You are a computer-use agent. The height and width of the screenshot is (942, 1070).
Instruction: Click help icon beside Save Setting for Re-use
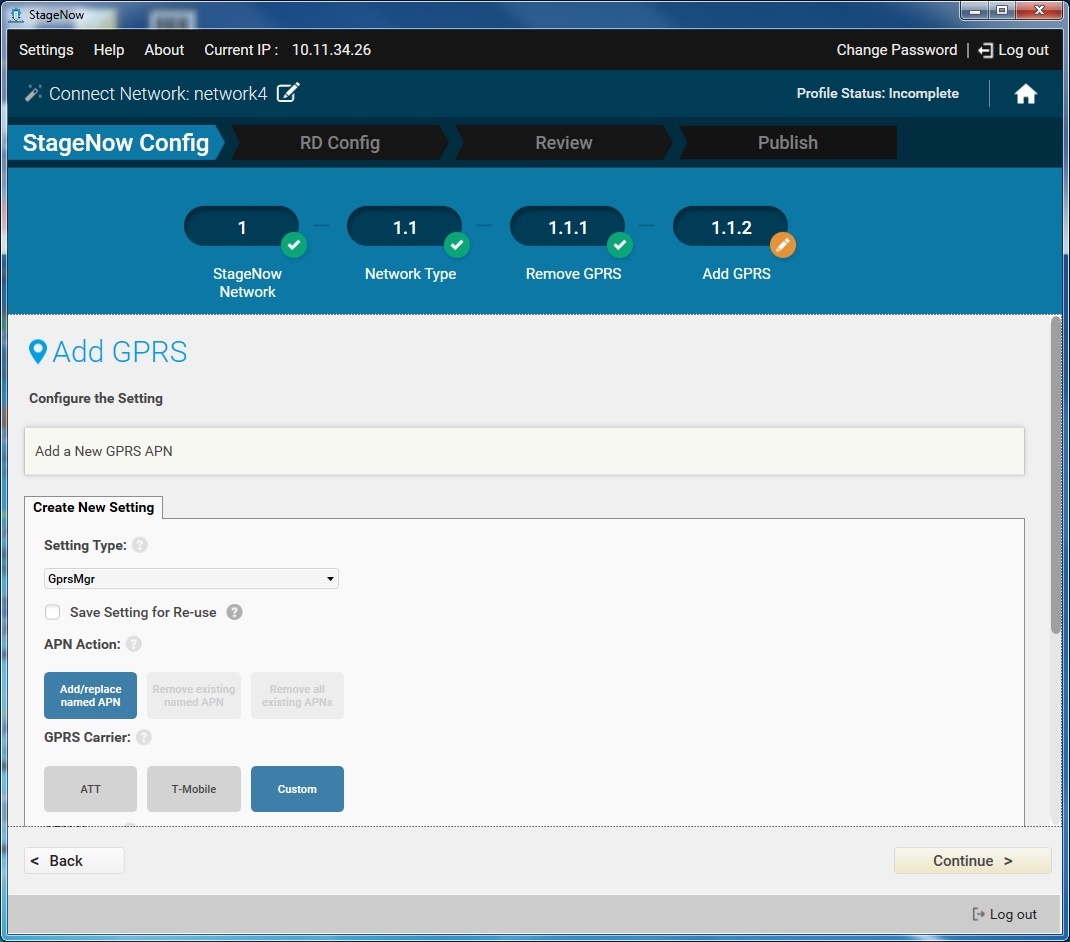pos(234,612)
